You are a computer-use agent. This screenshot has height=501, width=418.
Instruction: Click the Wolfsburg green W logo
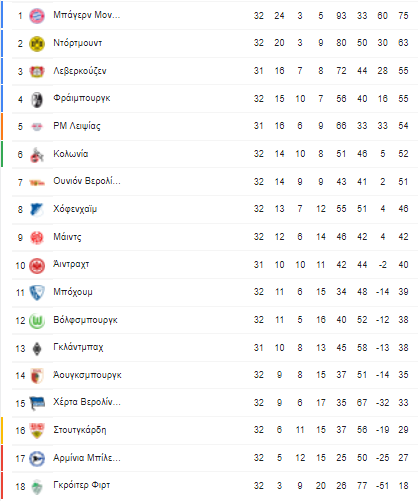pyautogui.click(x=37, y=320)
